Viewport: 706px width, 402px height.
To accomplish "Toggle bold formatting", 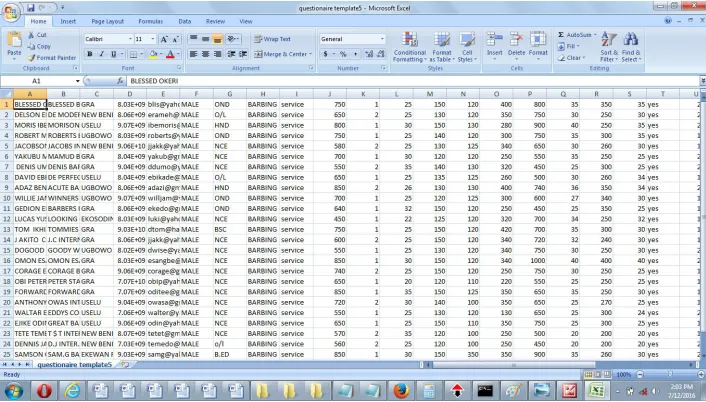I will coord(90,54).
